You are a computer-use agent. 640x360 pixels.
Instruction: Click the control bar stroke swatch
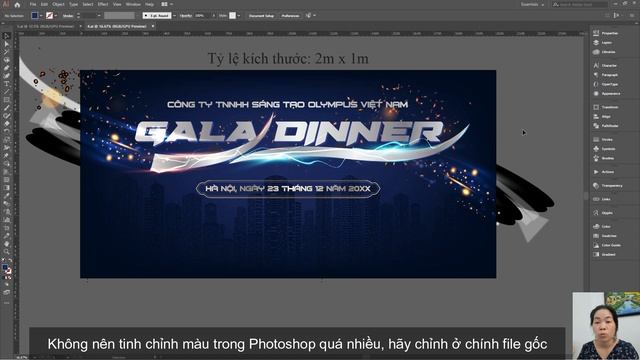49,16
